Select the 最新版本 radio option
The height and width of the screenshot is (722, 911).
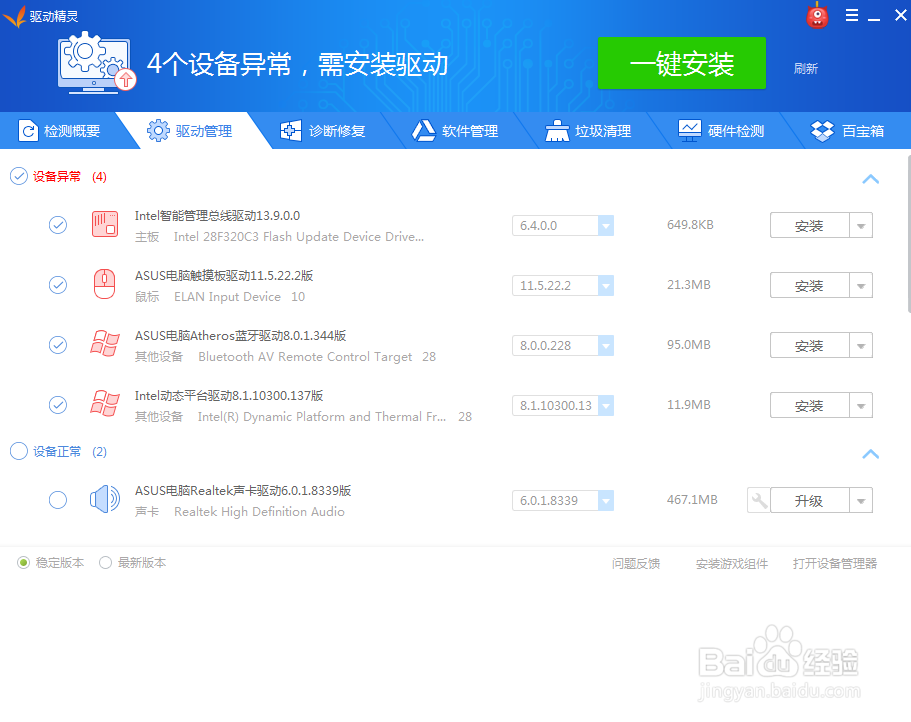(105, 562)
